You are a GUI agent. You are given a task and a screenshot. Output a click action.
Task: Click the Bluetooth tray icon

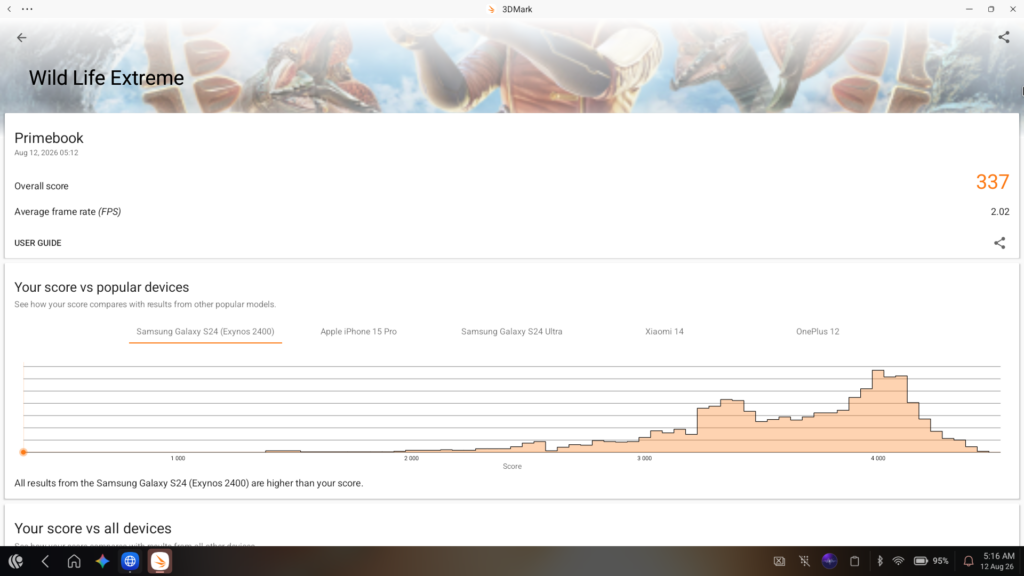click(880, 561)
